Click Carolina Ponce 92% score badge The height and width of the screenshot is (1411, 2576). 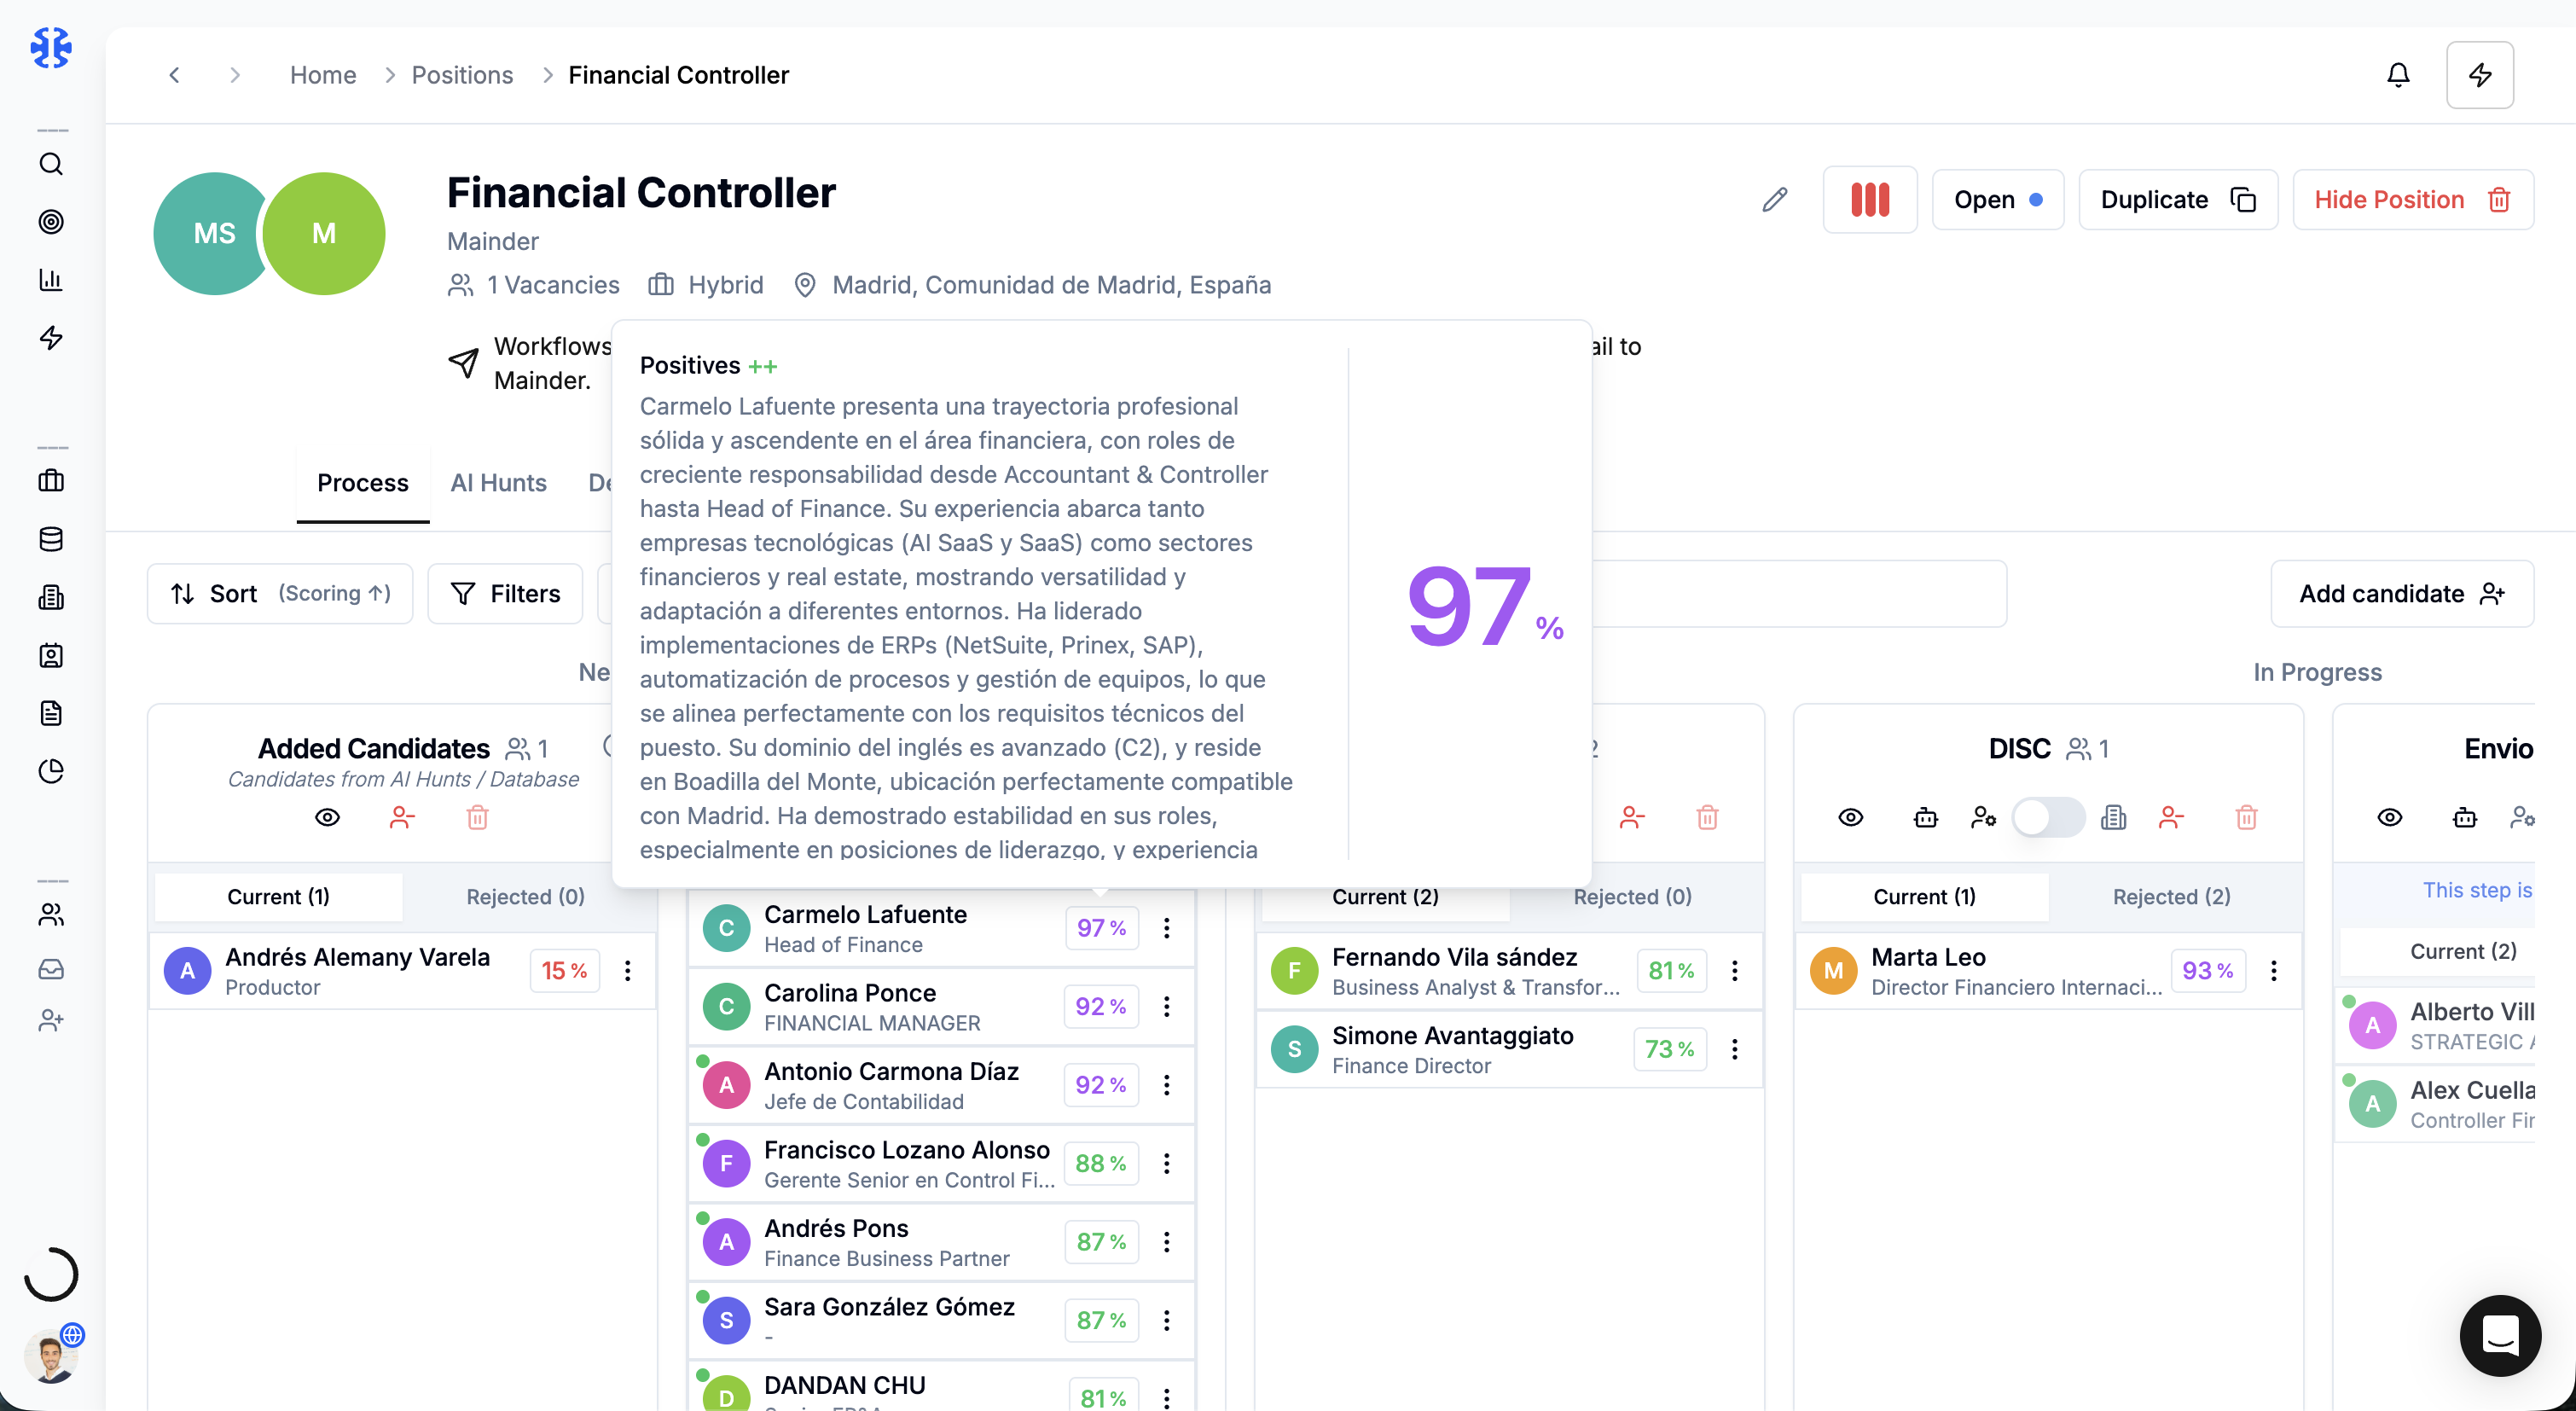tap(1100, 1007)
